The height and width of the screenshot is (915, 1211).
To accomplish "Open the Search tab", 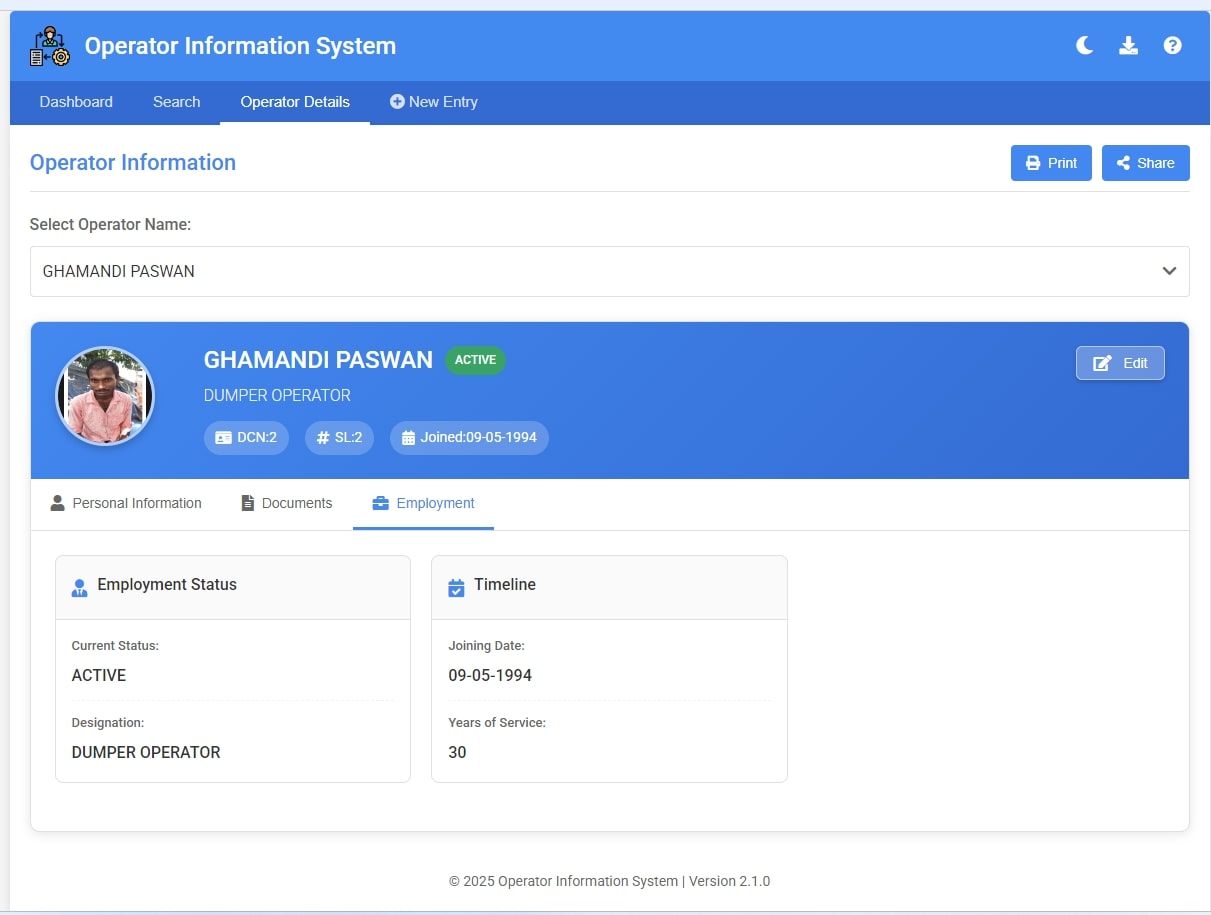I will coord(176,102).
